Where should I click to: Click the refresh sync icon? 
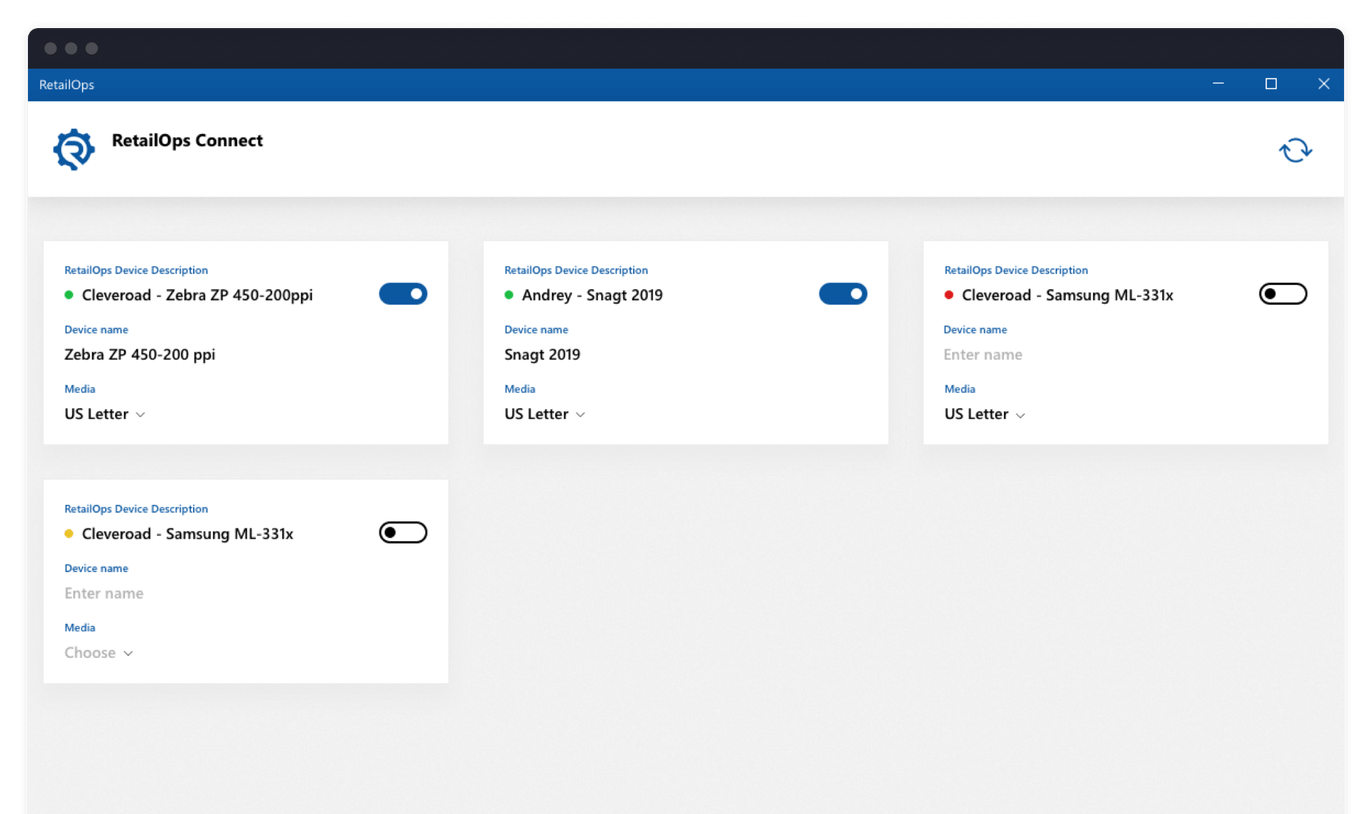(1295, 148)
